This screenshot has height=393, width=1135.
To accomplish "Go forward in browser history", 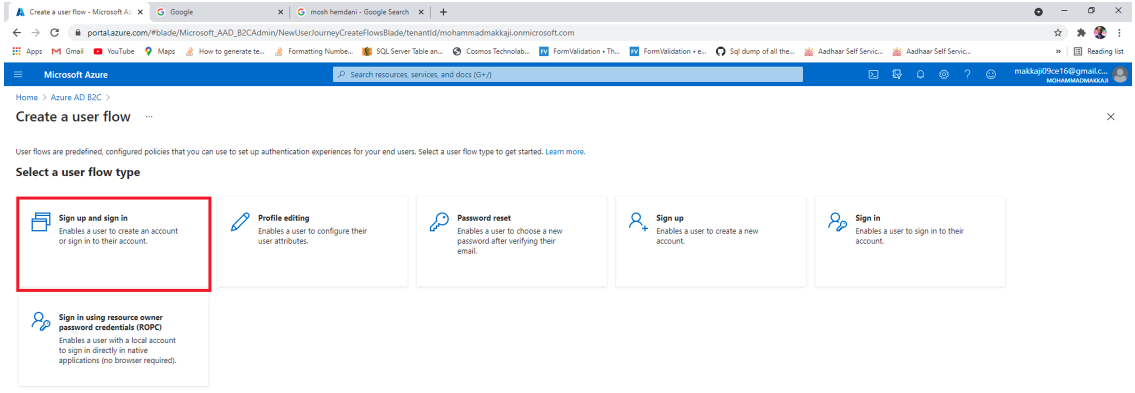I will tap(36, 33).
